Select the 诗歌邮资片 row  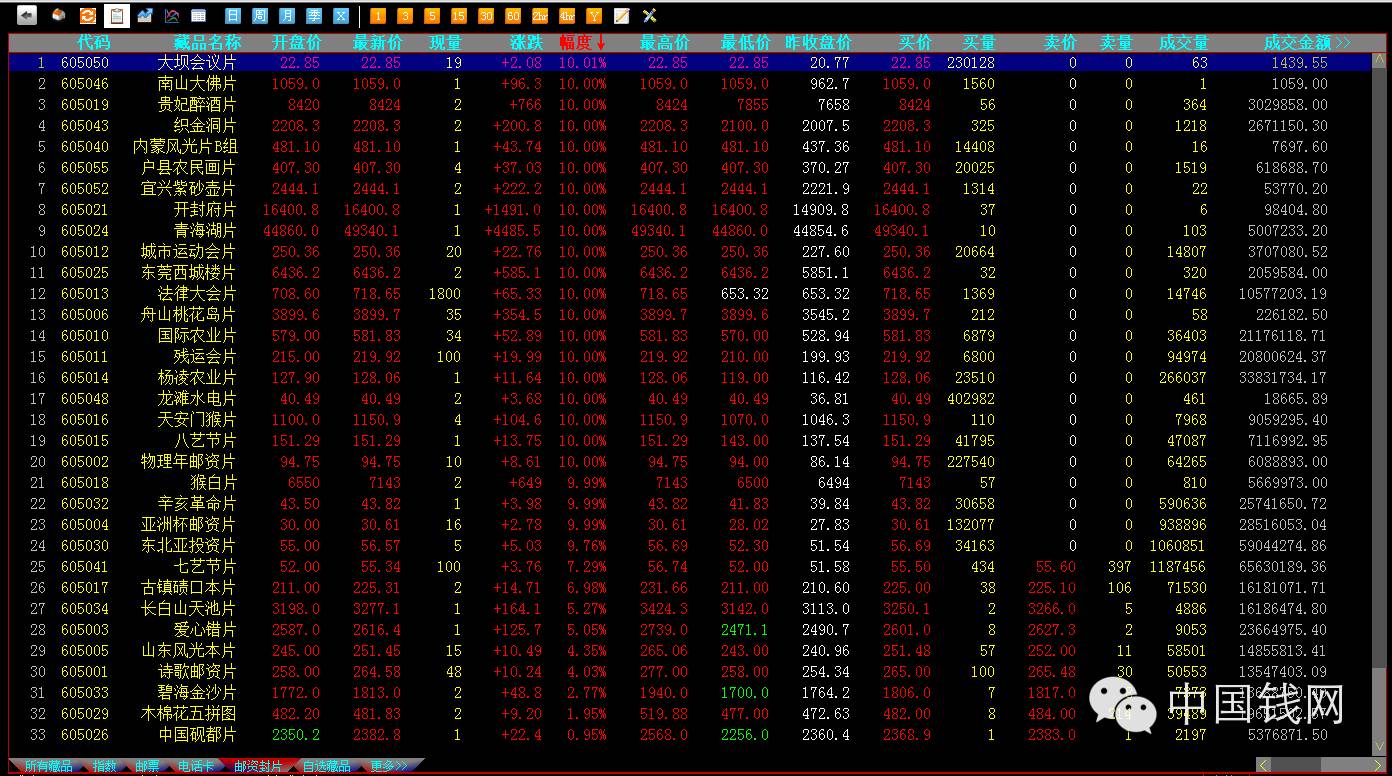(690, 672)
